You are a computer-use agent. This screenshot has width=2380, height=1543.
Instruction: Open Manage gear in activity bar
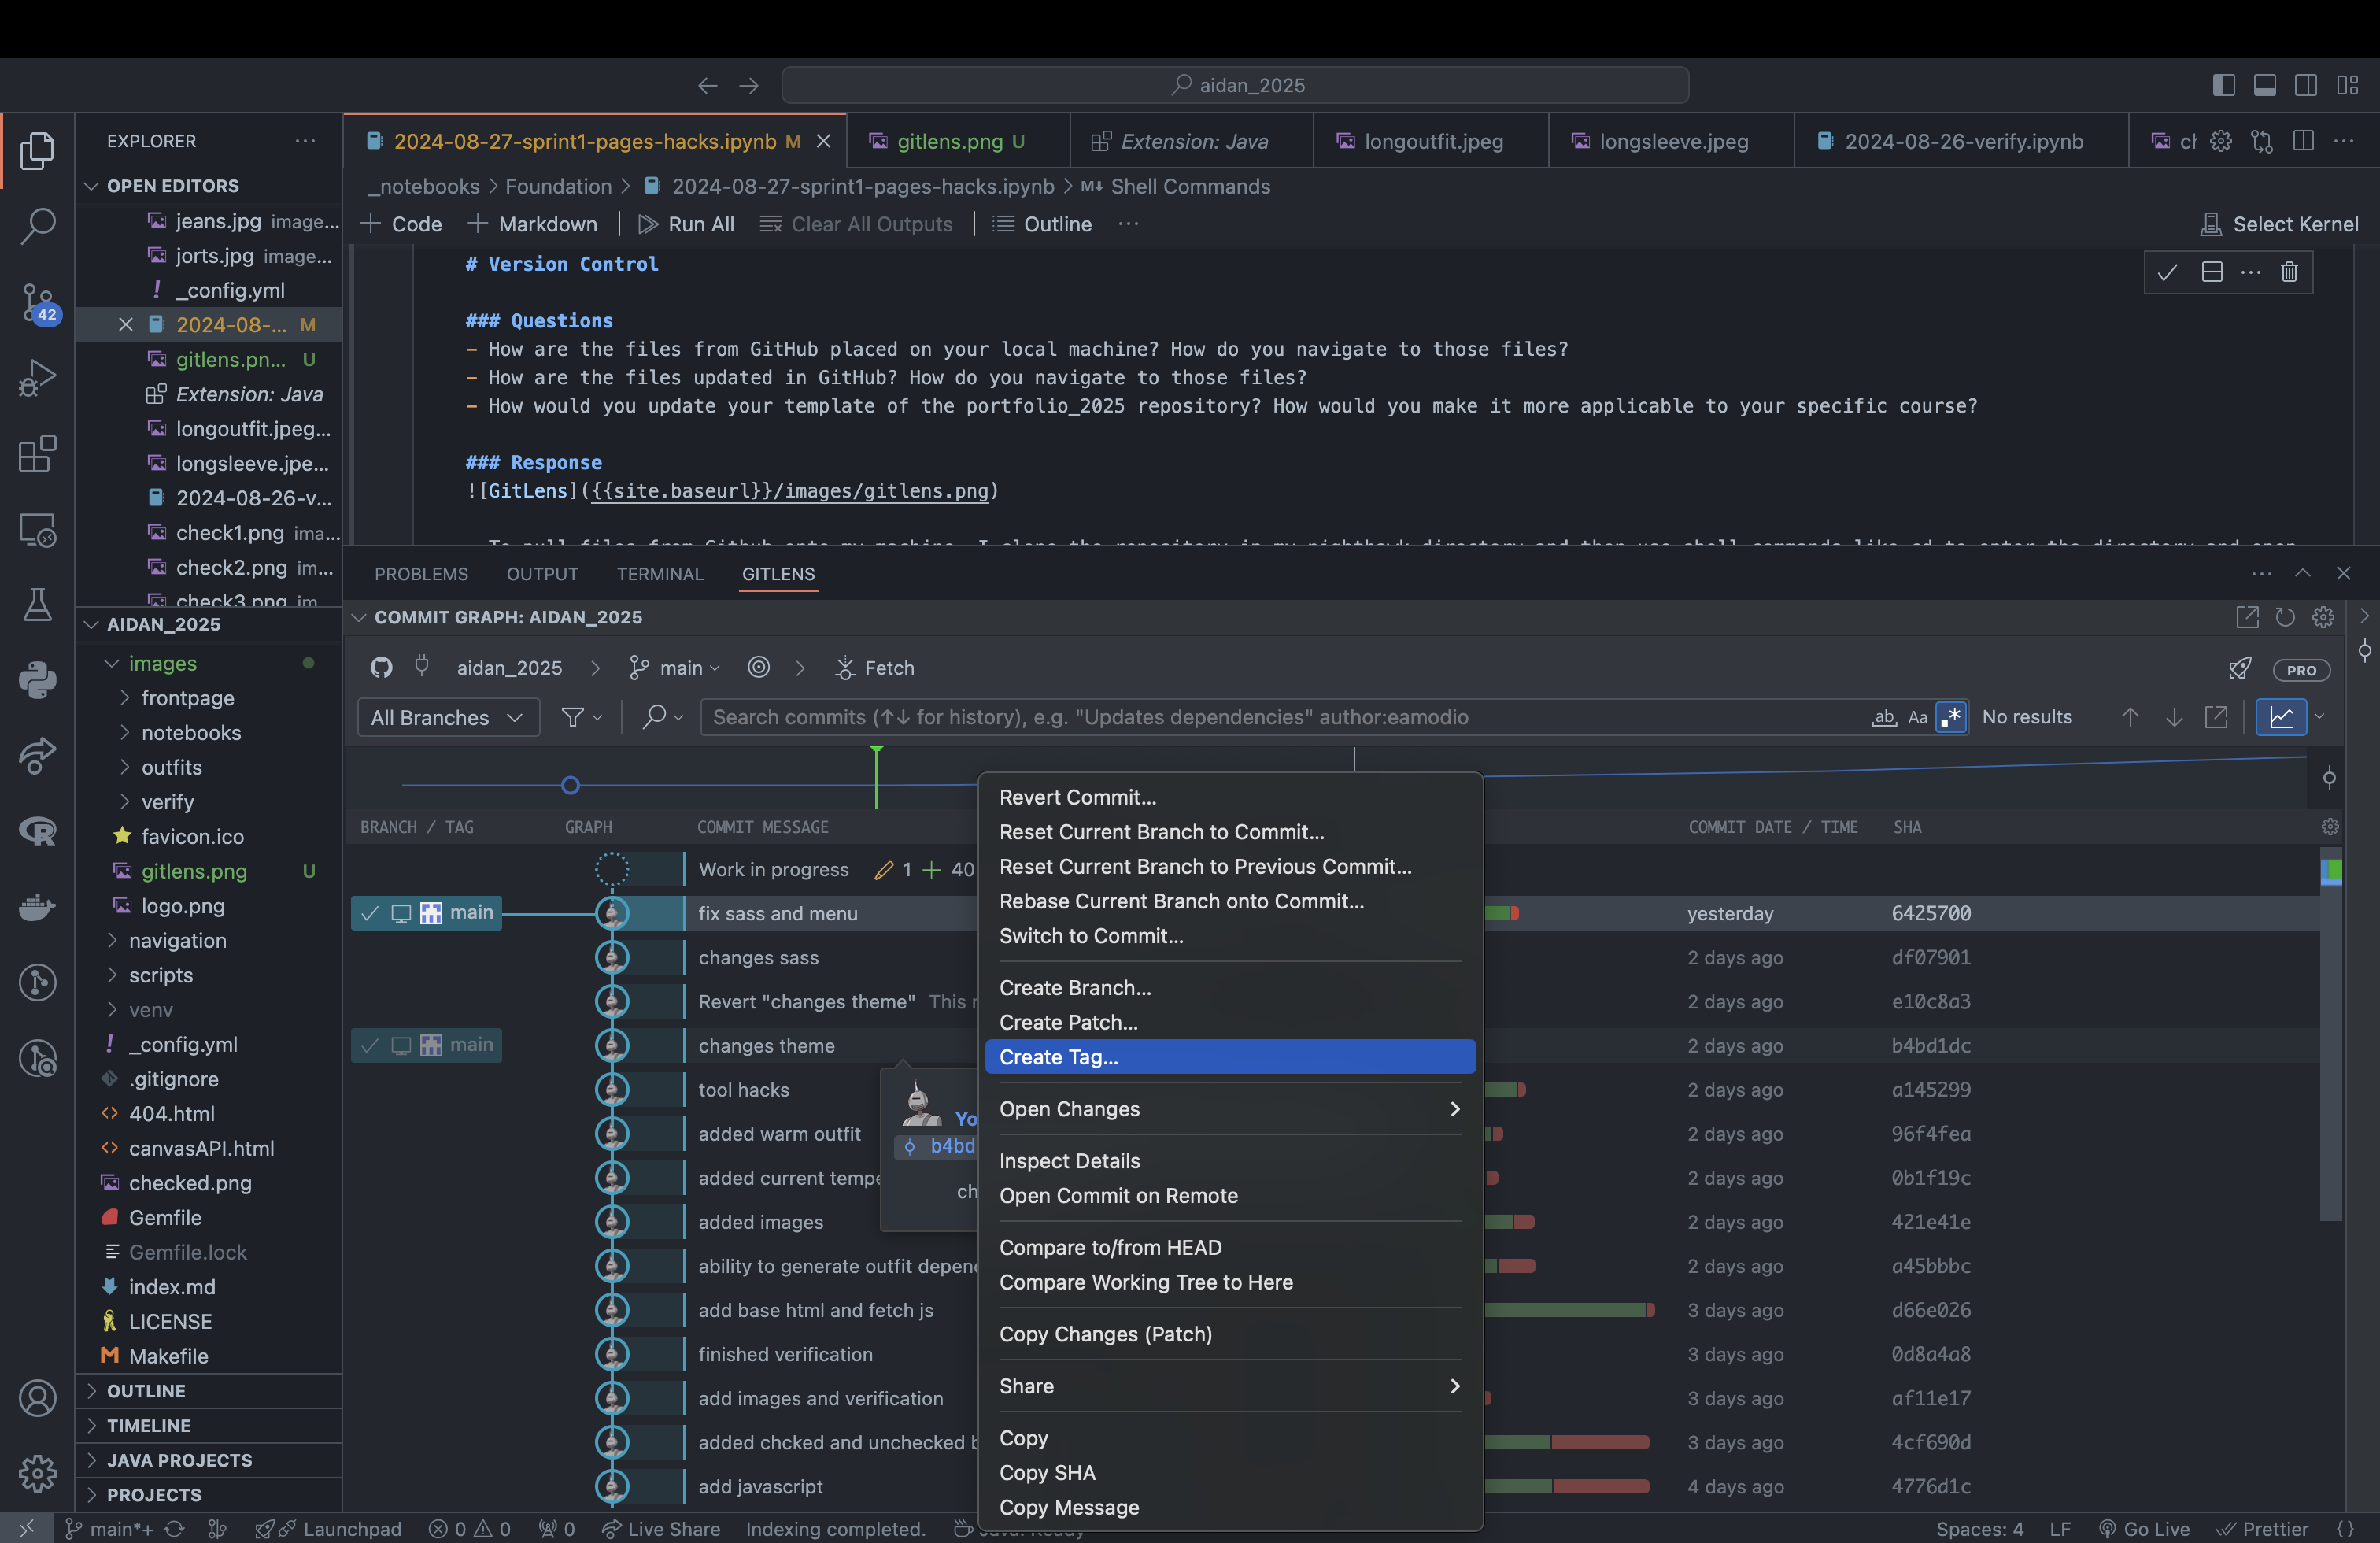[x=37, y=1472]
